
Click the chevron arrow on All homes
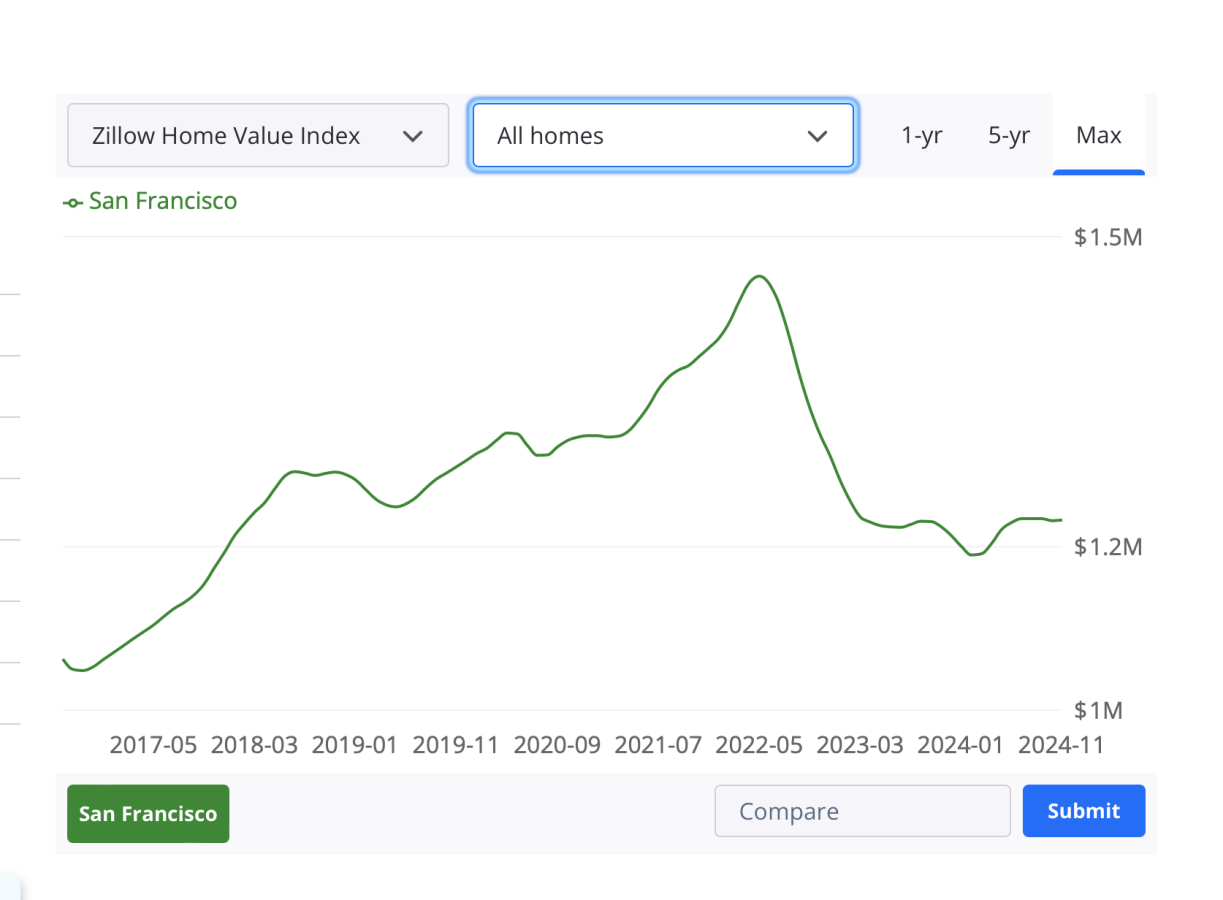tap(817, 136)
